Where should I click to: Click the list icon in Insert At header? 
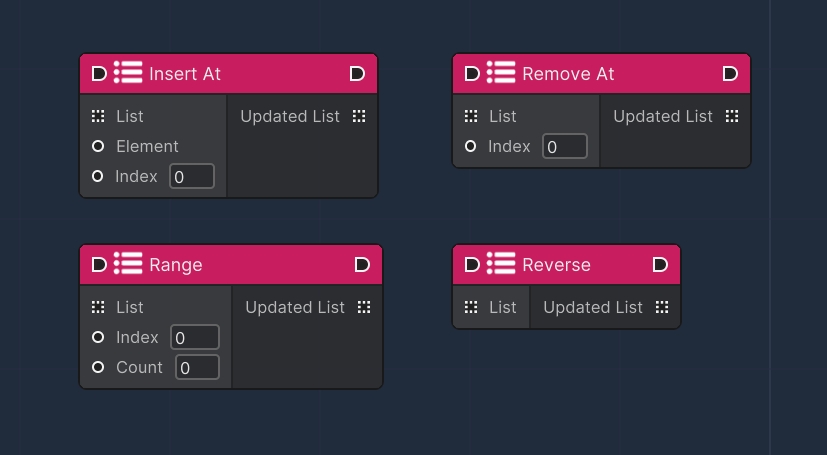tap(128, 73)
